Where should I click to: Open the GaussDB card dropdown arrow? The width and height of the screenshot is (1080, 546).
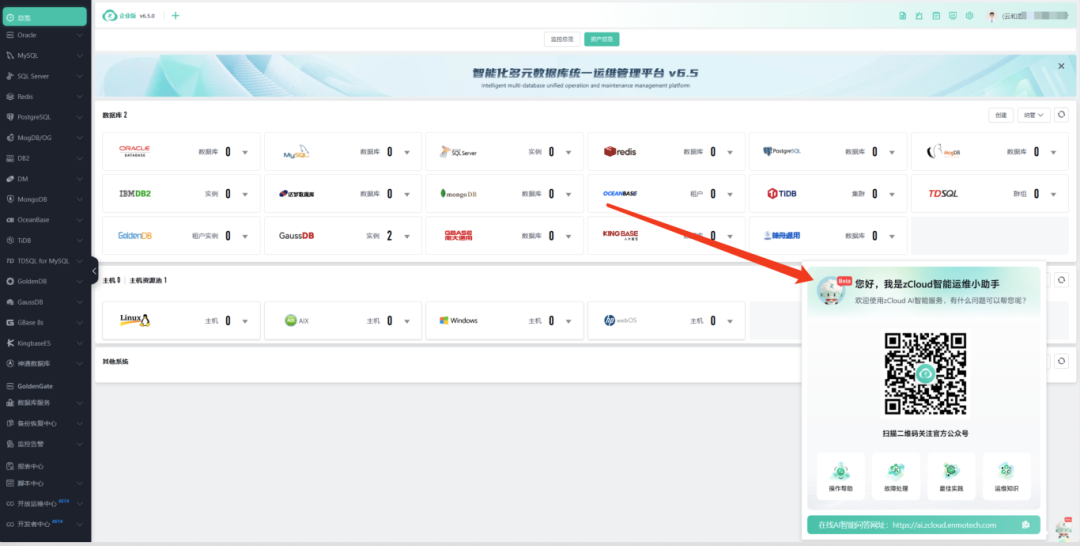click(407, 236)
